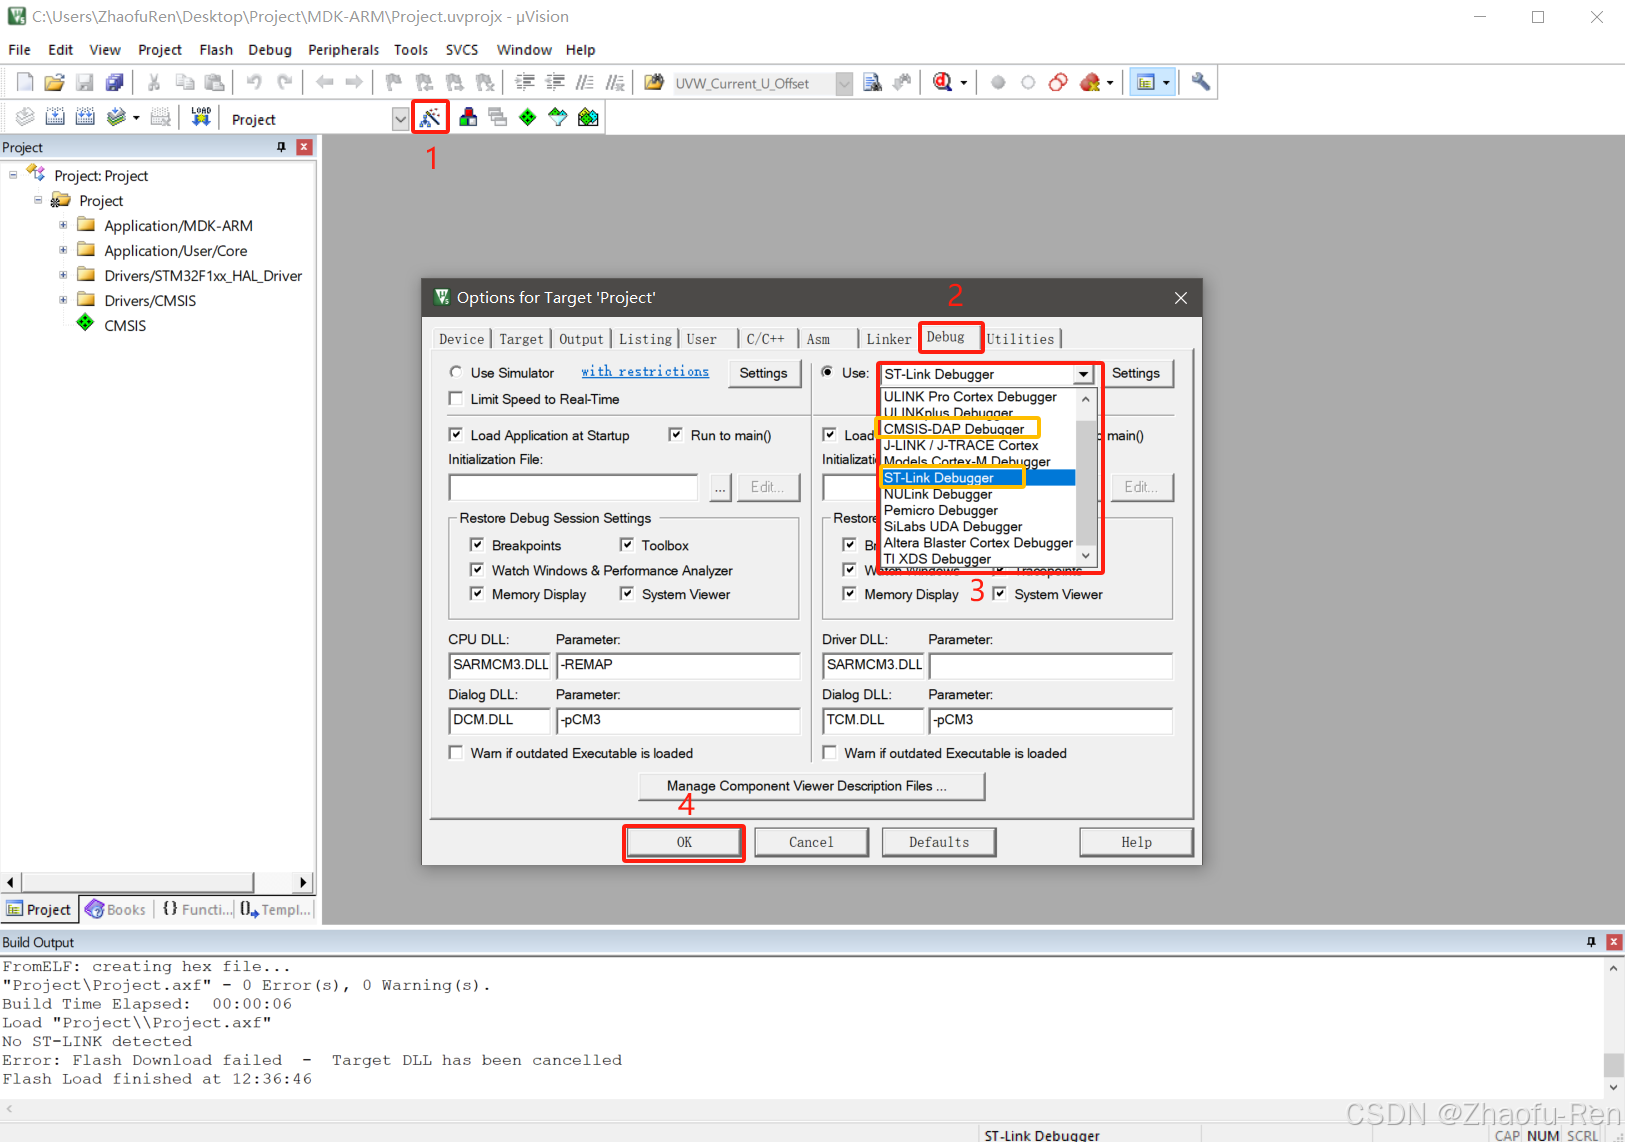Toggle left Breakpoints checkbox

pyautogui.click(x=477, y=545)
